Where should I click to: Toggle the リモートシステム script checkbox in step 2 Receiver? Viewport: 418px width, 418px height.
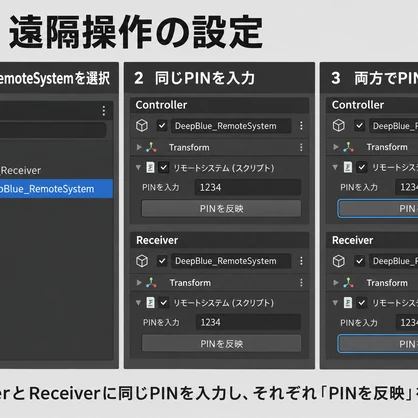163,303
